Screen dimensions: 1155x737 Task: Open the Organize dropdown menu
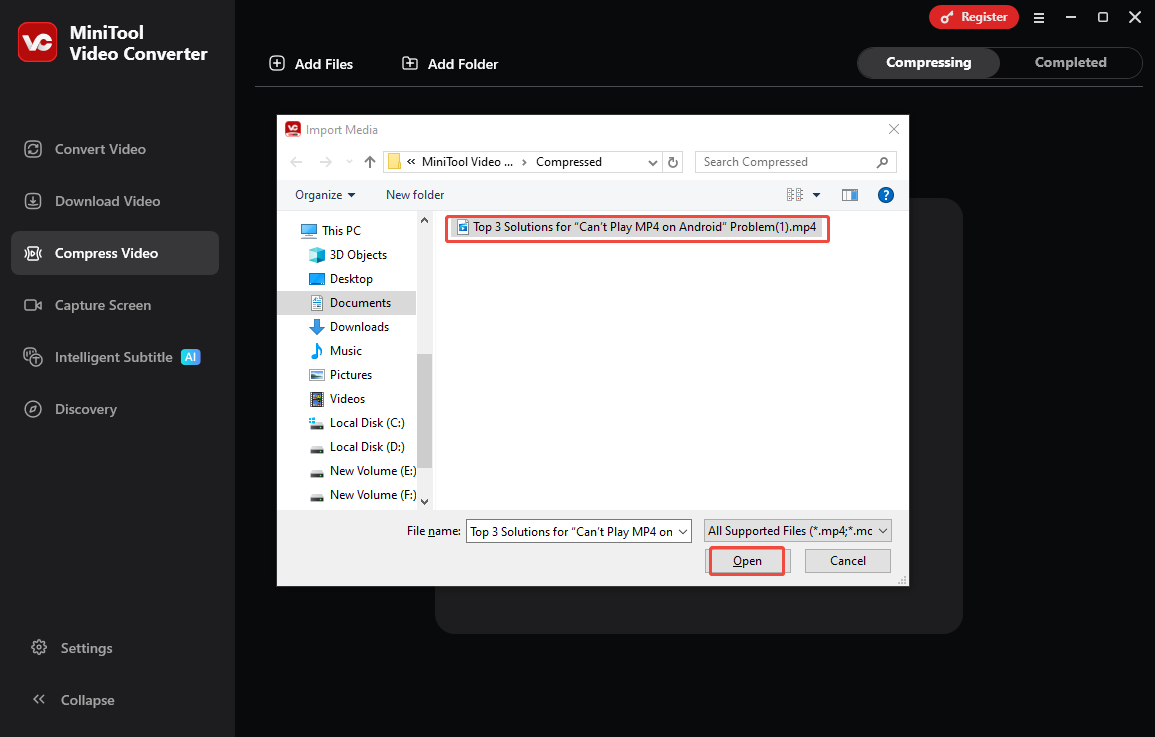(322, 194)
